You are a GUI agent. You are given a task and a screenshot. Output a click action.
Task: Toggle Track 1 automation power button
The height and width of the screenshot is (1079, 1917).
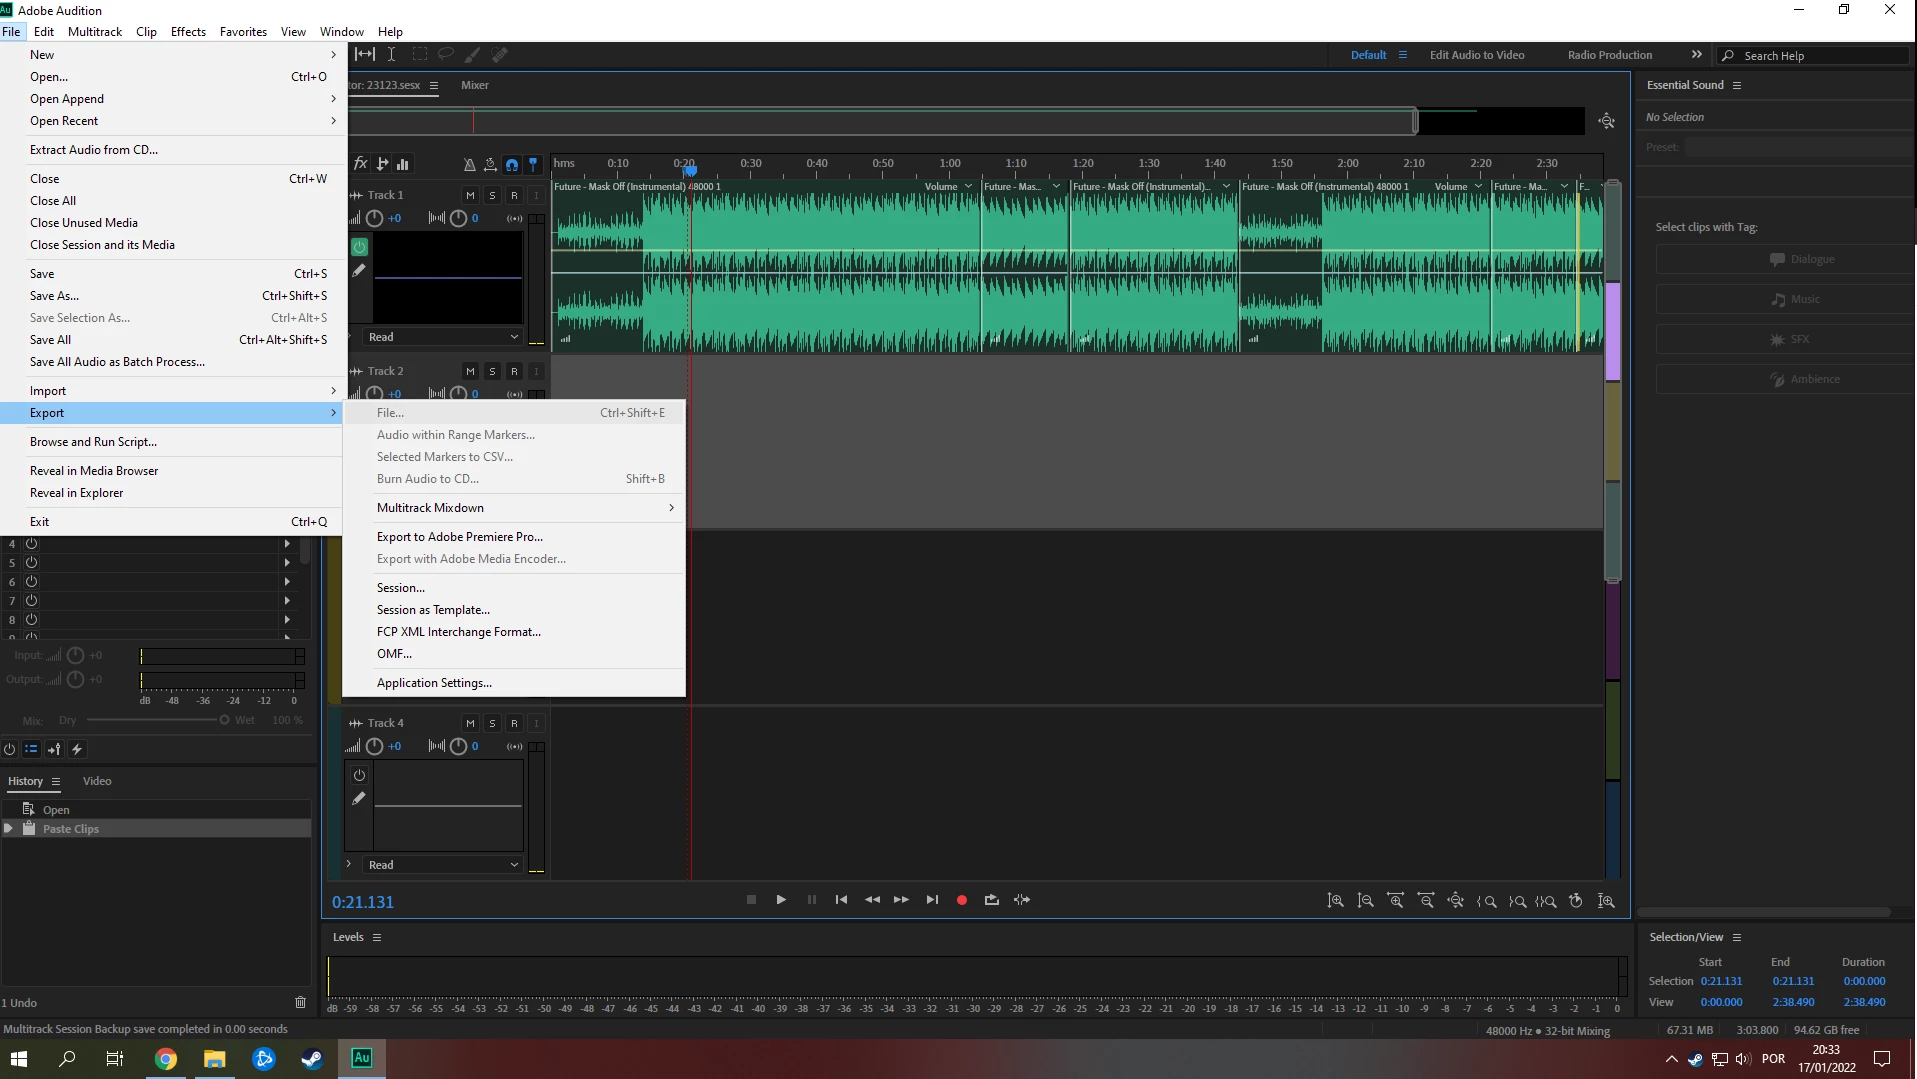360,247
